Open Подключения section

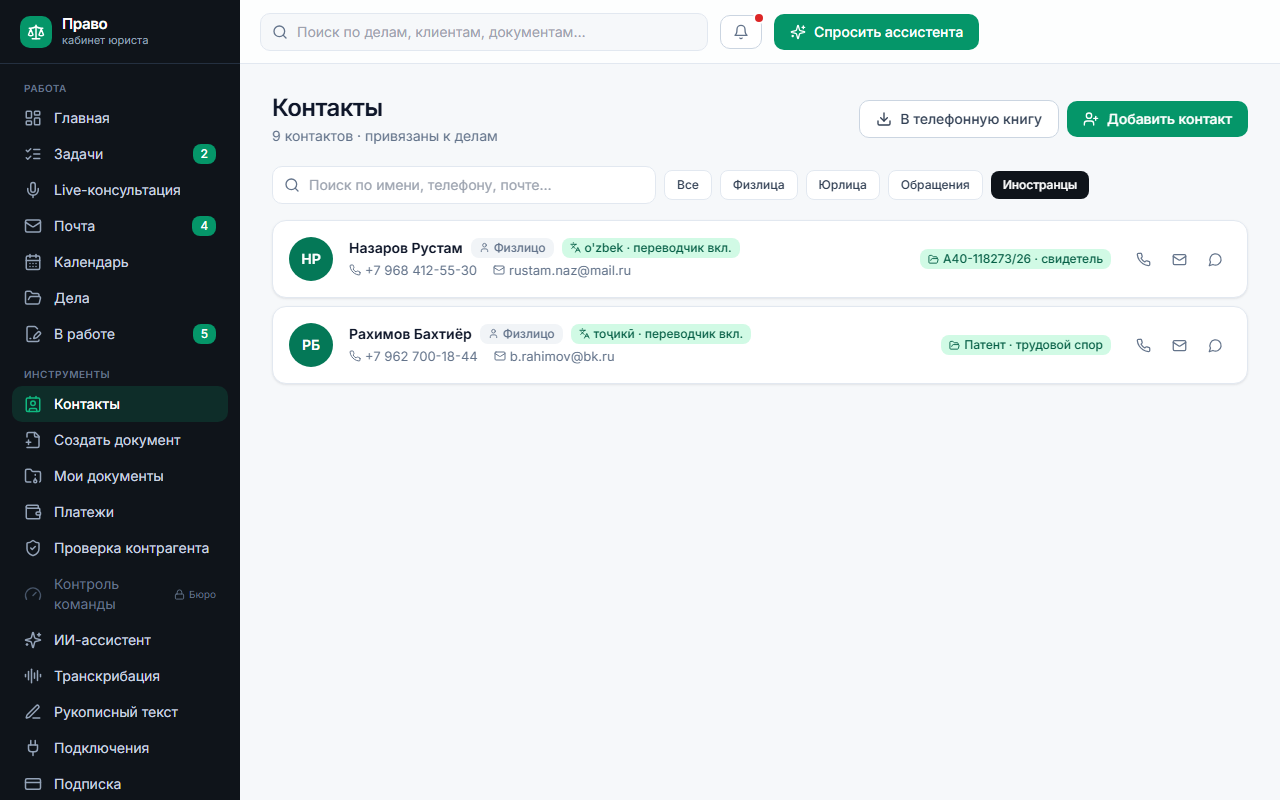tap(120, 748)
